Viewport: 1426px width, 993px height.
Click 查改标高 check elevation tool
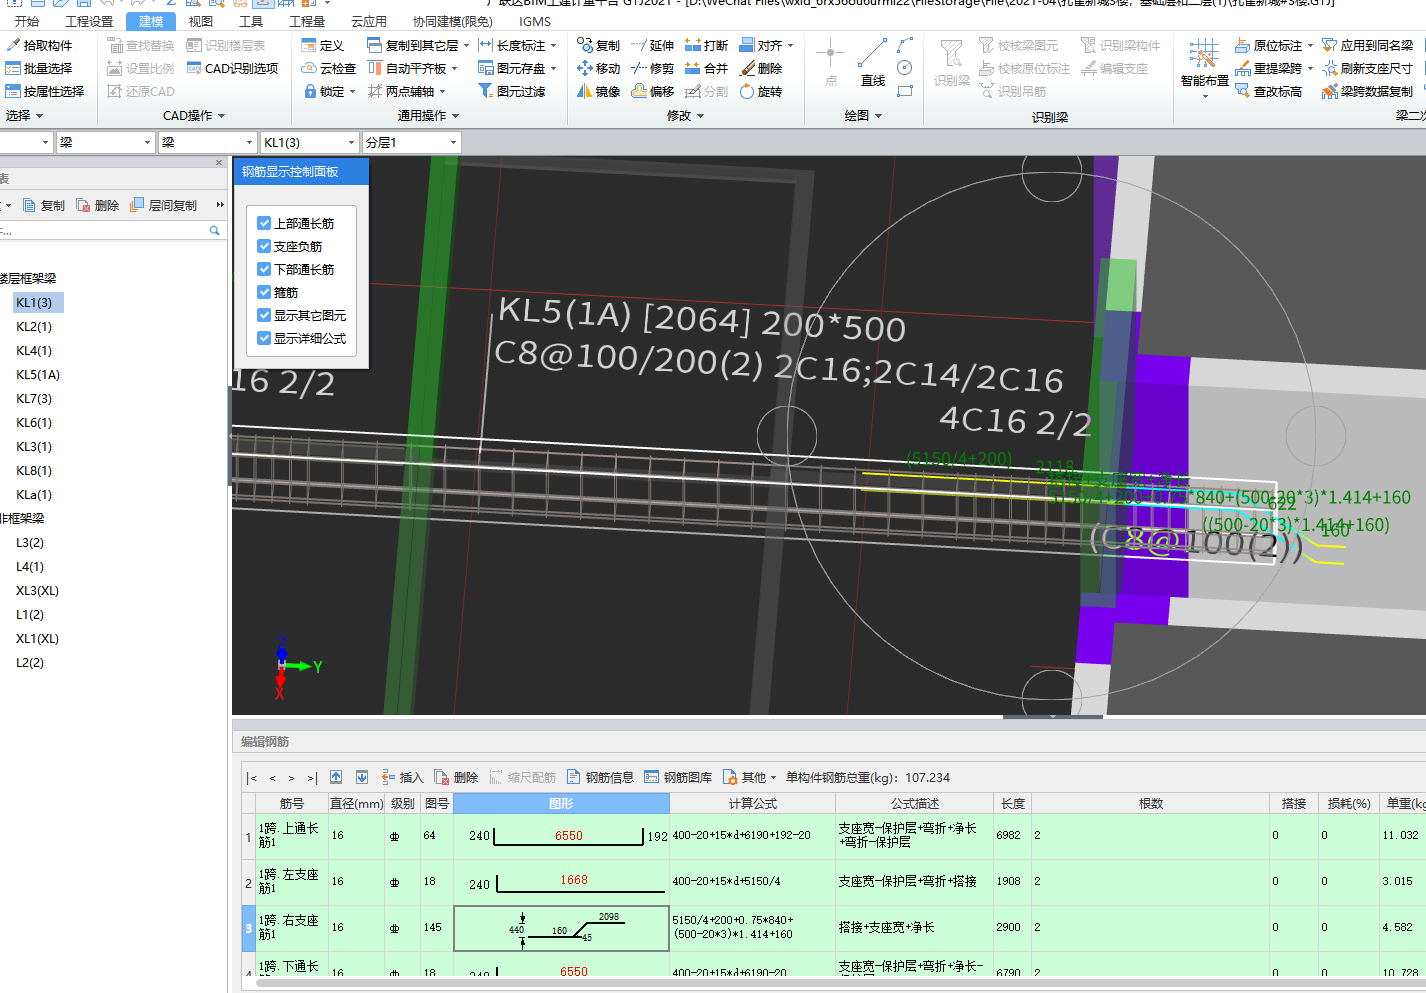pyautogui.click(x=1268, y=91)
